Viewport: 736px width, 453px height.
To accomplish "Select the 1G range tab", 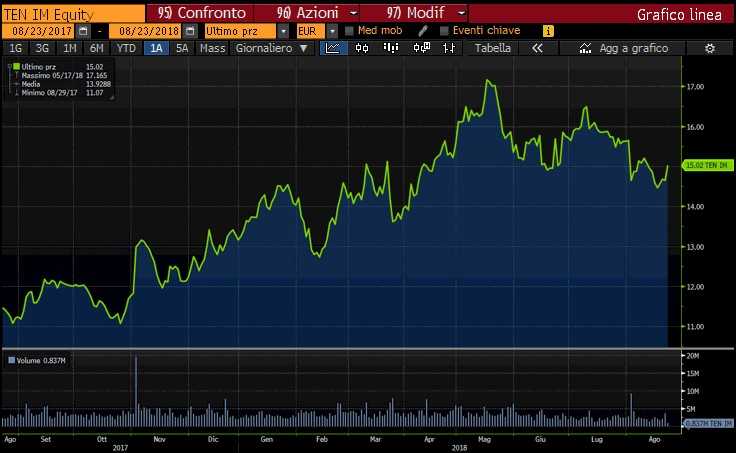I will pyautogui.click(x=15, y=48).
